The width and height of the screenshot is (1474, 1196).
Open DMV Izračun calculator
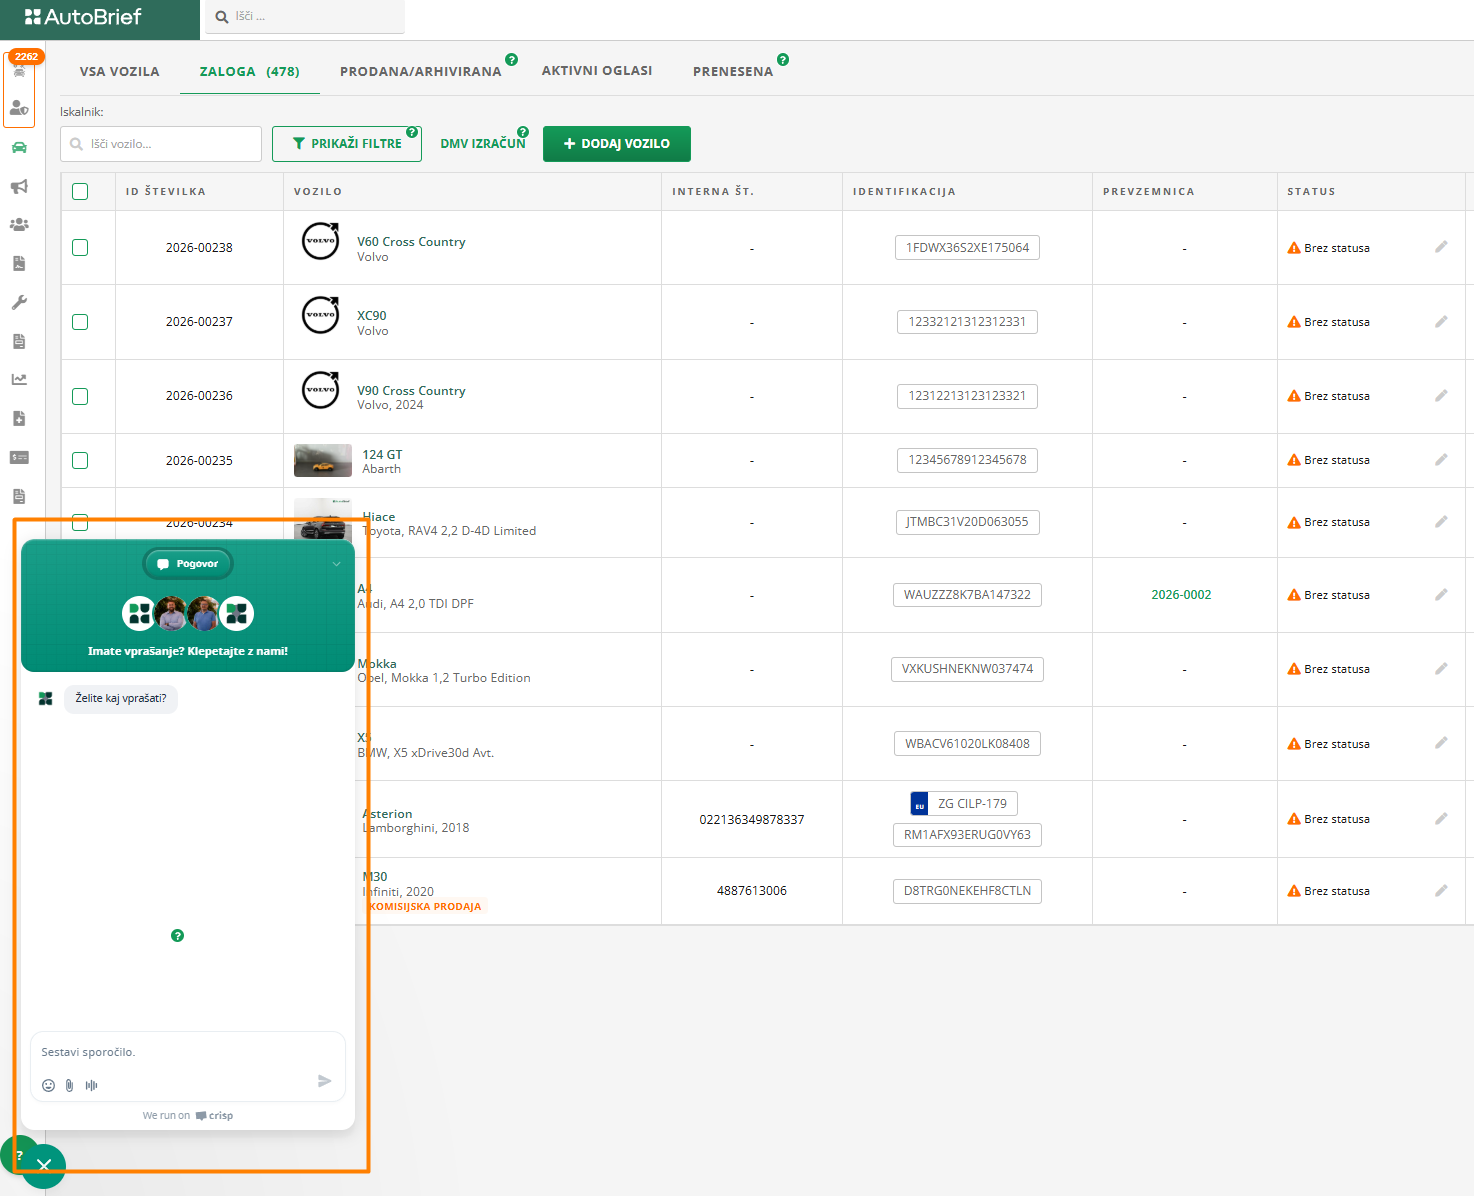tap(483, 144)
